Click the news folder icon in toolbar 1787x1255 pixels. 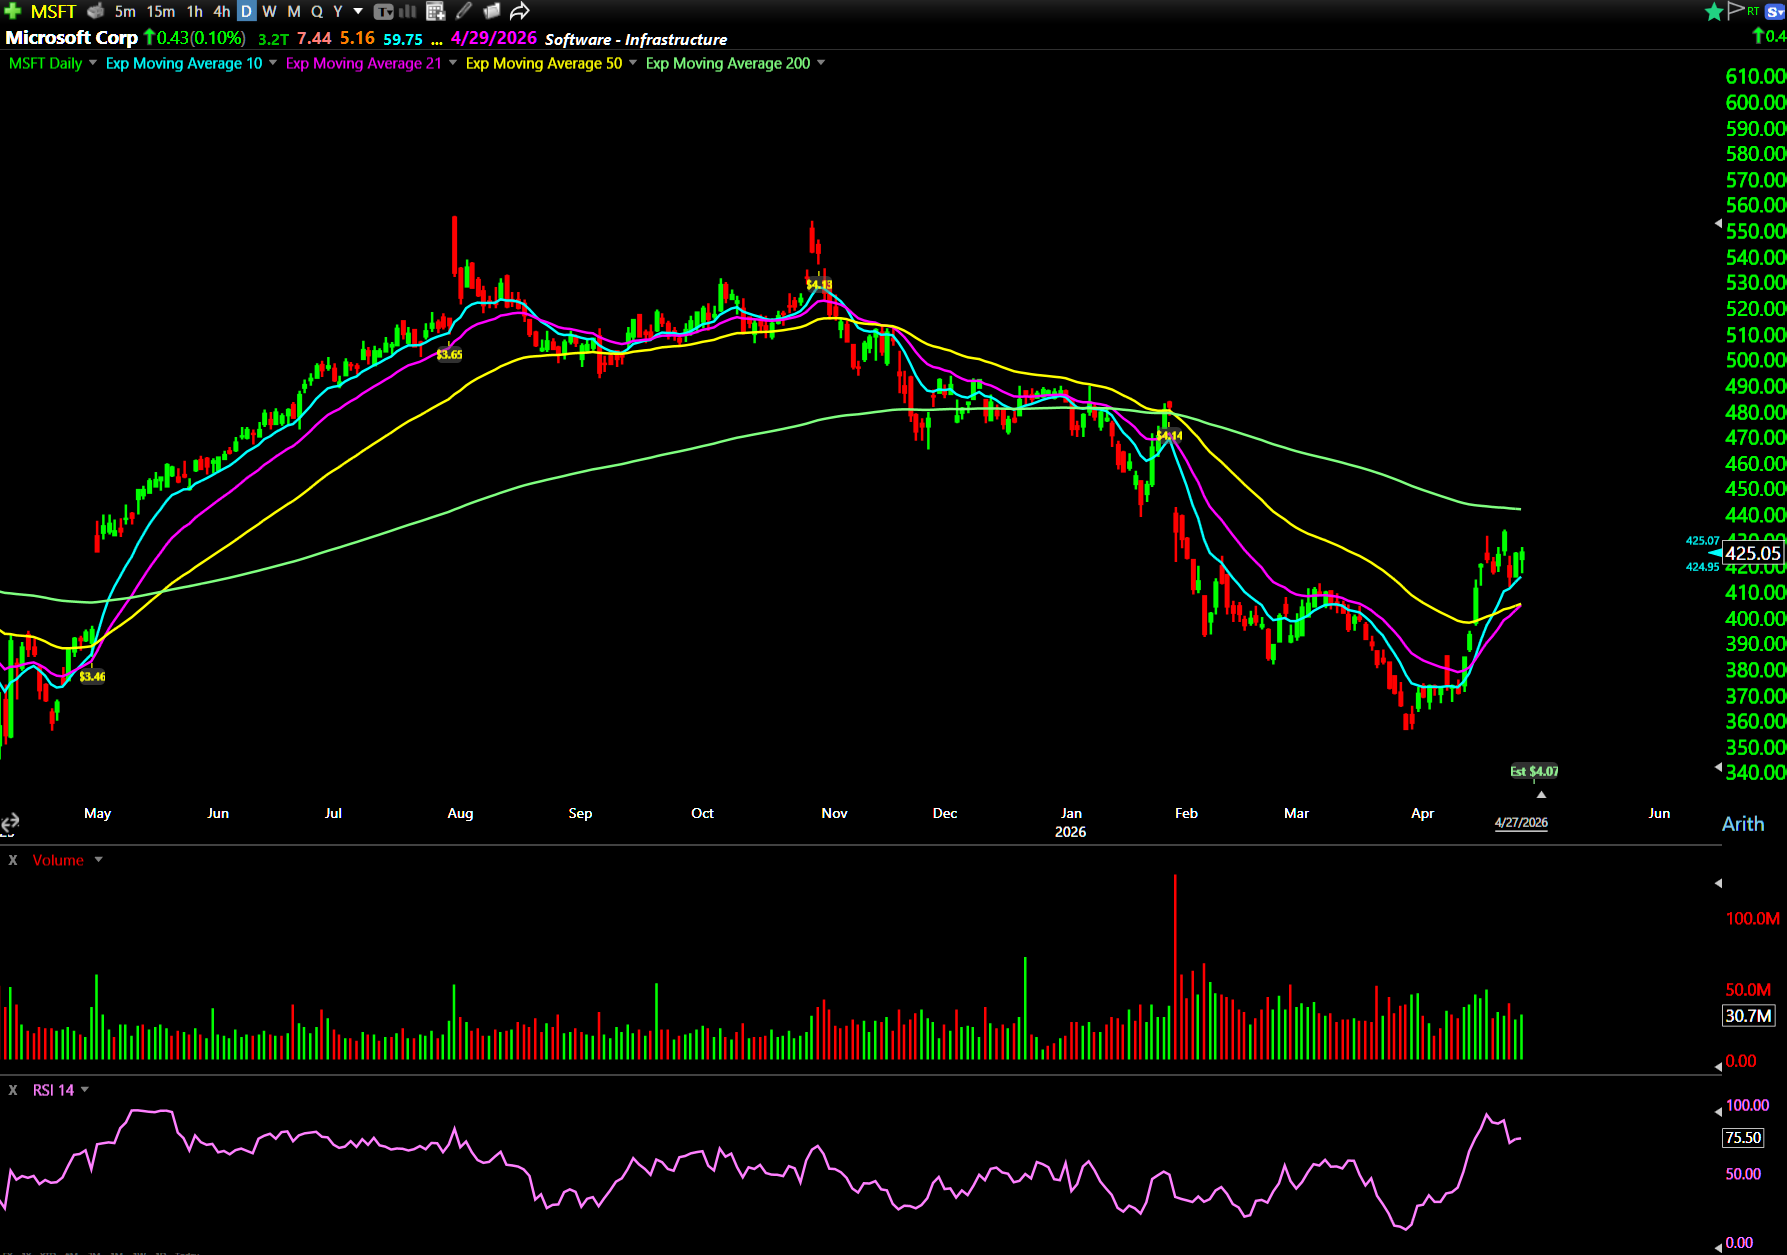tap(491, 11)
